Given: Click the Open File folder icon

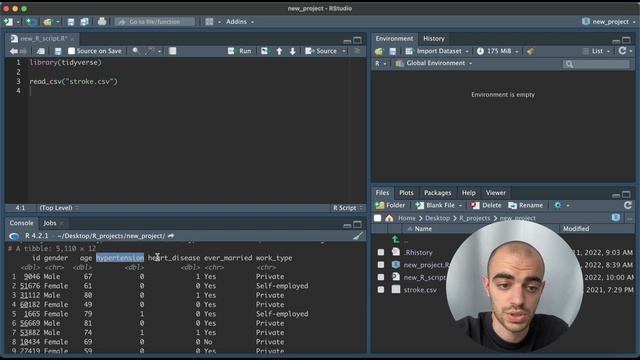Looking at the screenshot, I should tap(47, 22).
